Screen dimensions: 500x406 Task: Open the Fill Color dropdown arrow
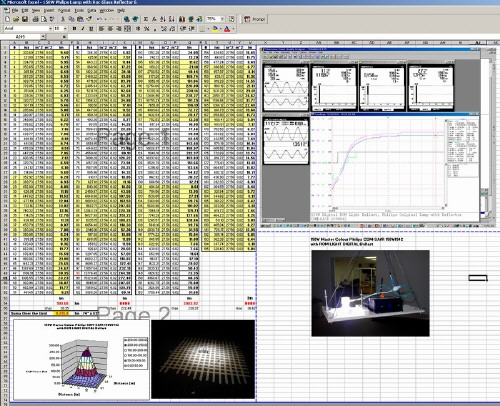[x=221, y=29]
